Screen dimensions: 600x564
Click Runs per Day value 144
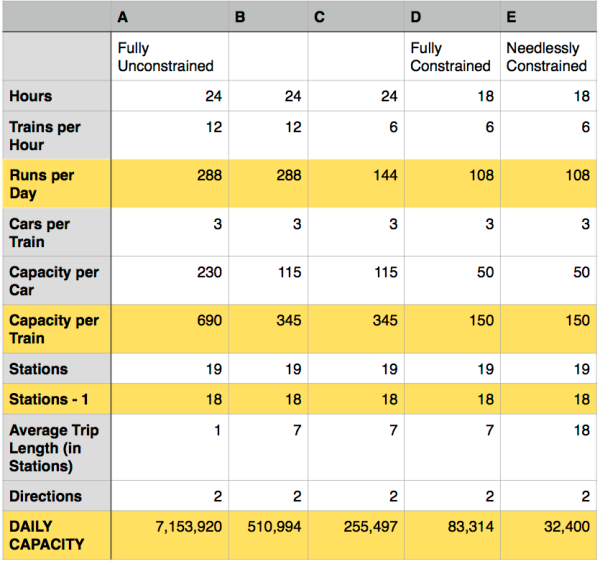[385, 175]
